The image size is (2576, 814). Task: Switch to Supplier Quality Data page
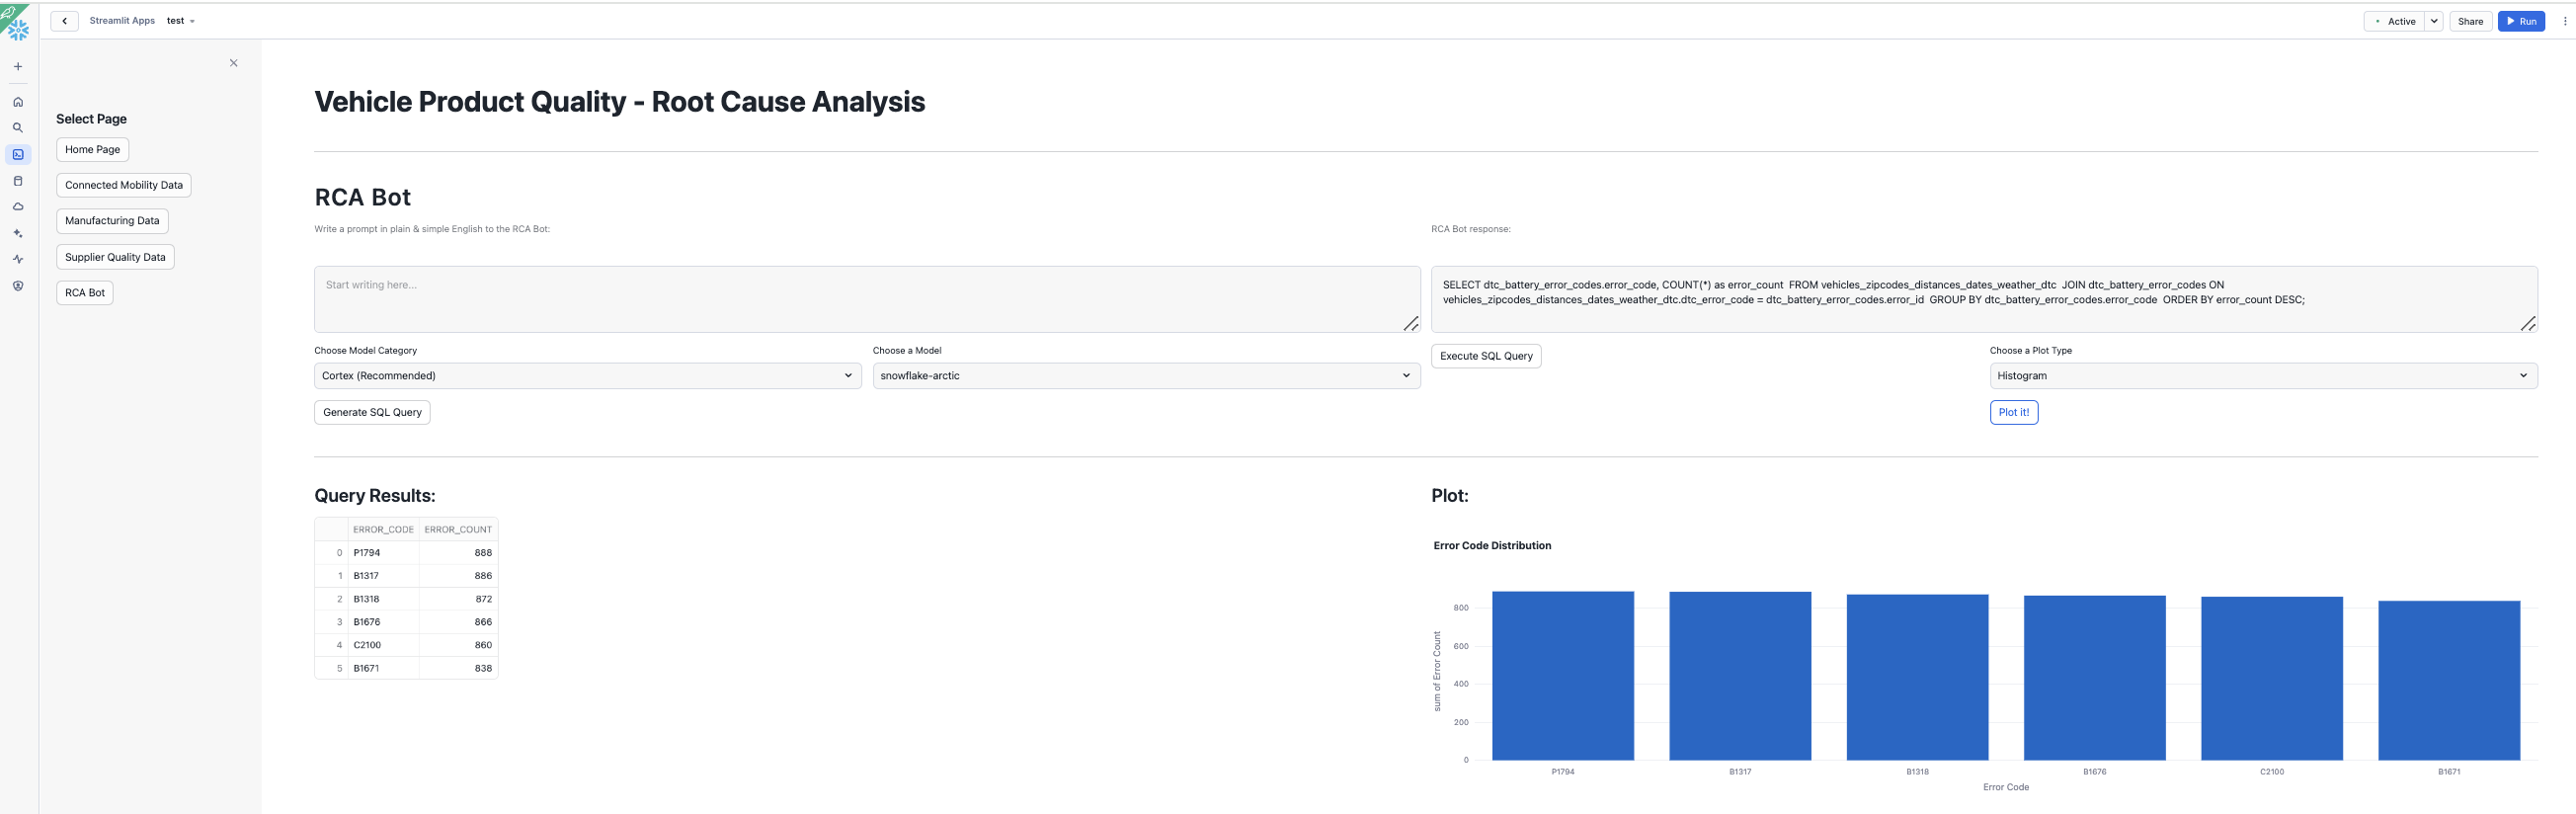click(115, 257)
